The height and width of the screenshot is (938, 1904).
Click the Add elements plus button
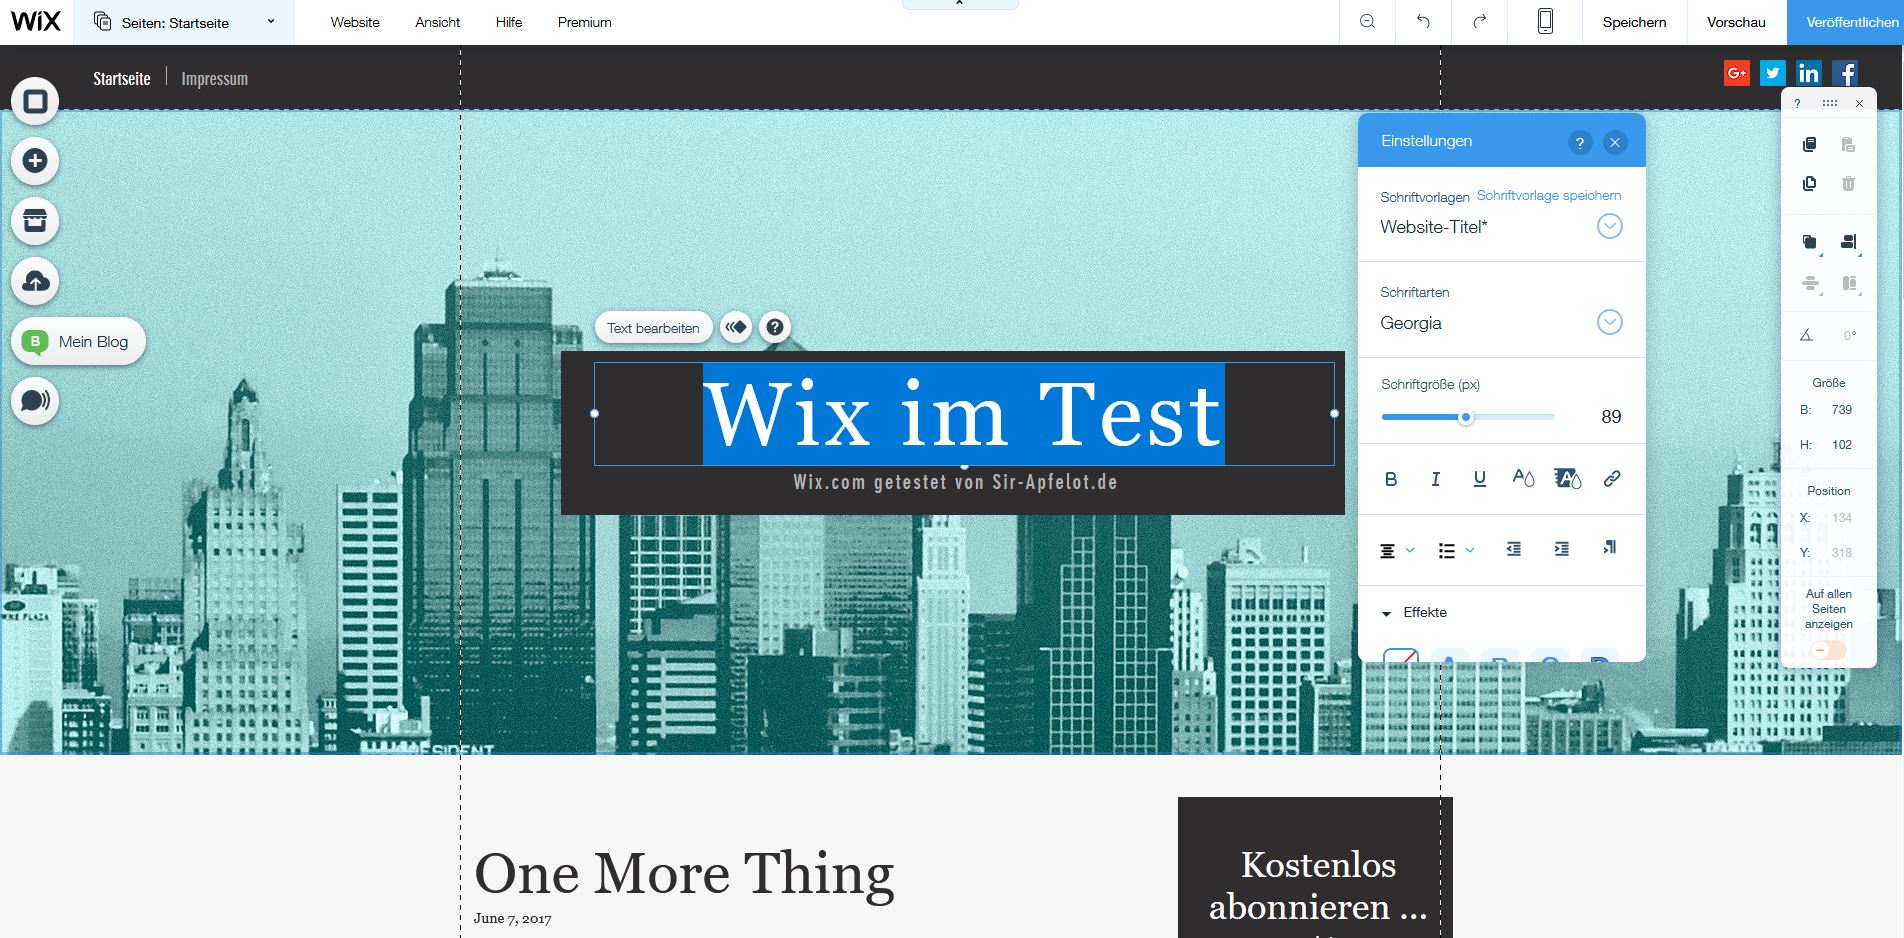(x=35, y=161)
